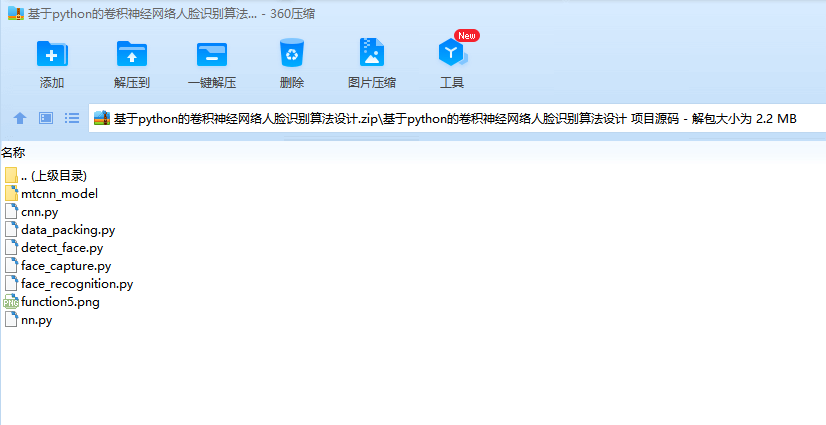Image resolution: width=826 pixels, height=425 pixels.
Task: Switch to the thumbnail view icon
Action: pyautogui.click(x=46, y=118)
